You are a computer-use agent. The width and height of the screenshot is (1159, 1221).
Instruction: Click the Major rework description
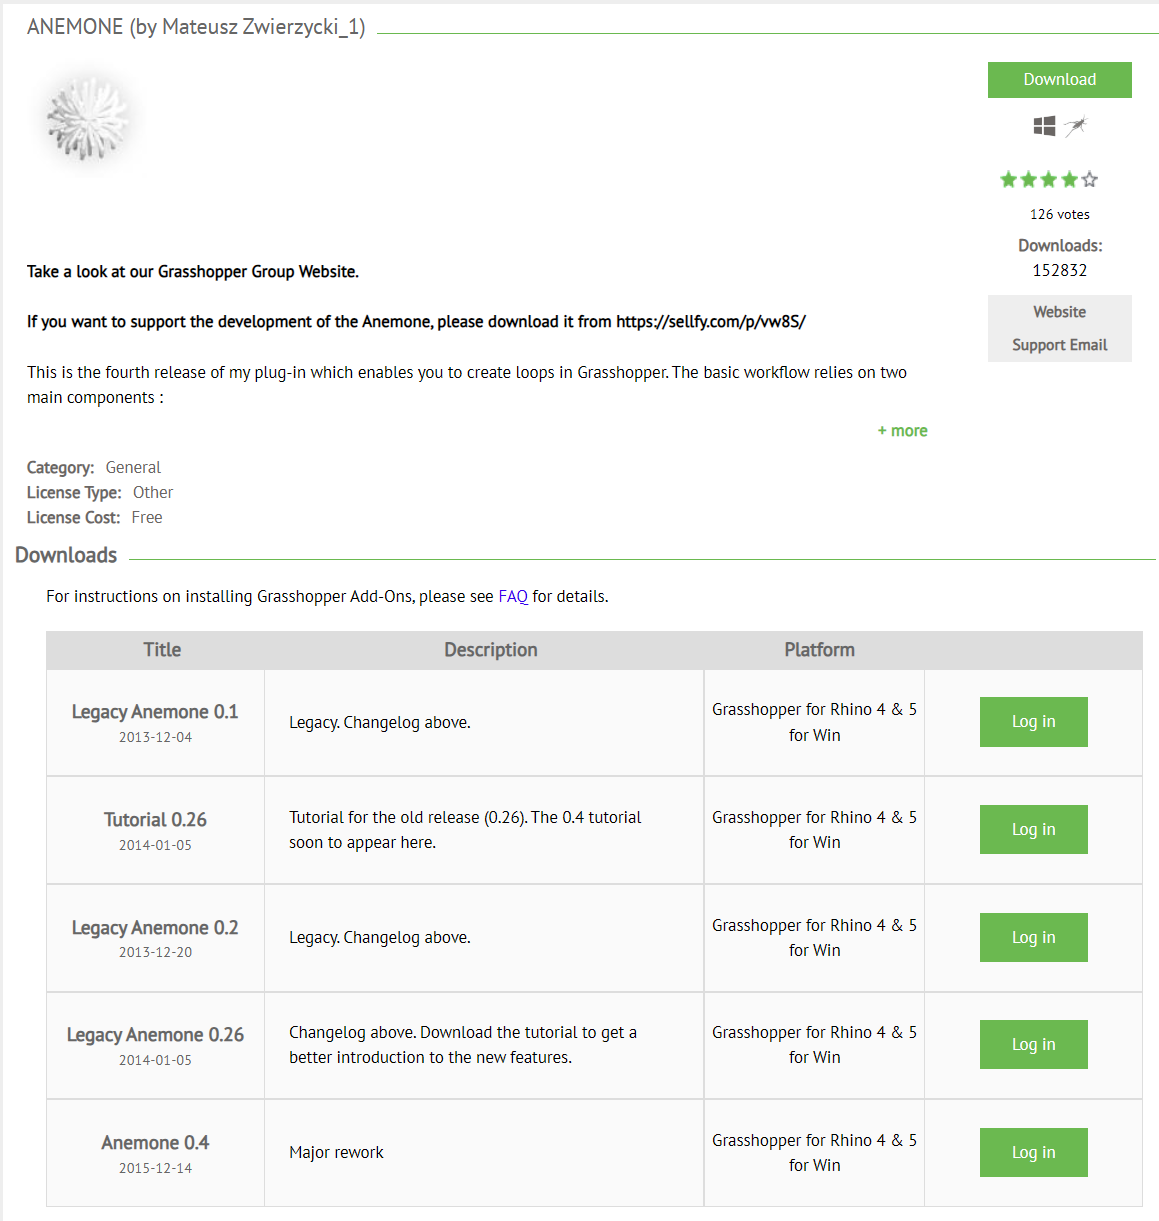(x=336, y=1152)
